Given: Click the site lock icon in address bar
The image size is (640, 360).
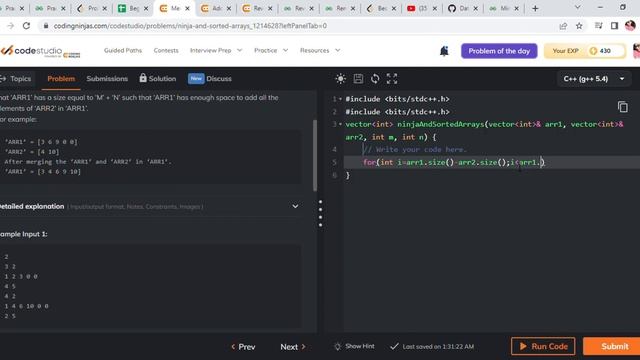Looking at the screenshot, I should pyautogui.click(x=46, y=26).
